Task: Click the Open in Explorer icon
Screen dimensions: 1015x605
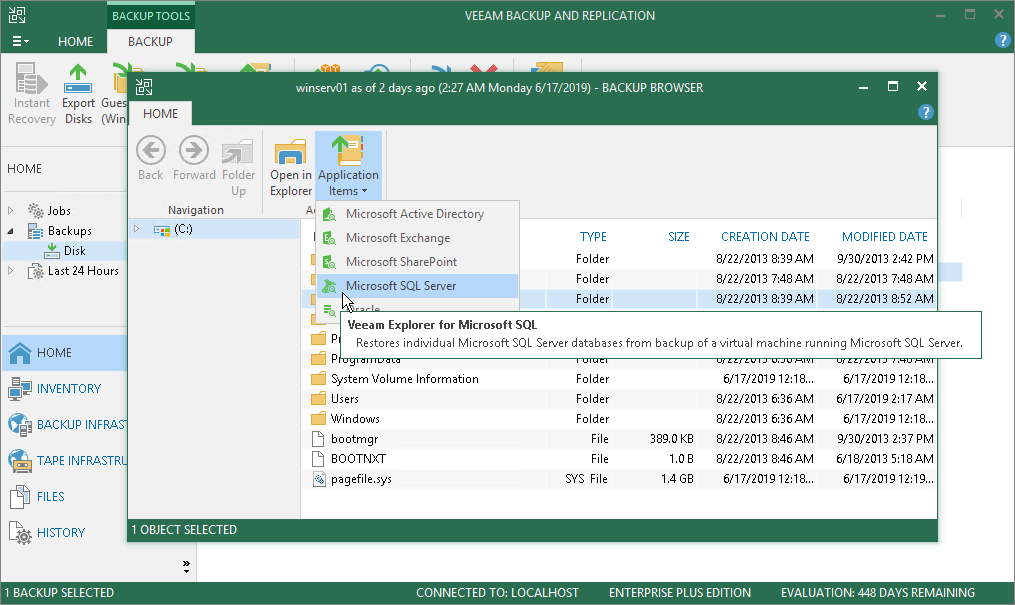Action: [291, 151]
